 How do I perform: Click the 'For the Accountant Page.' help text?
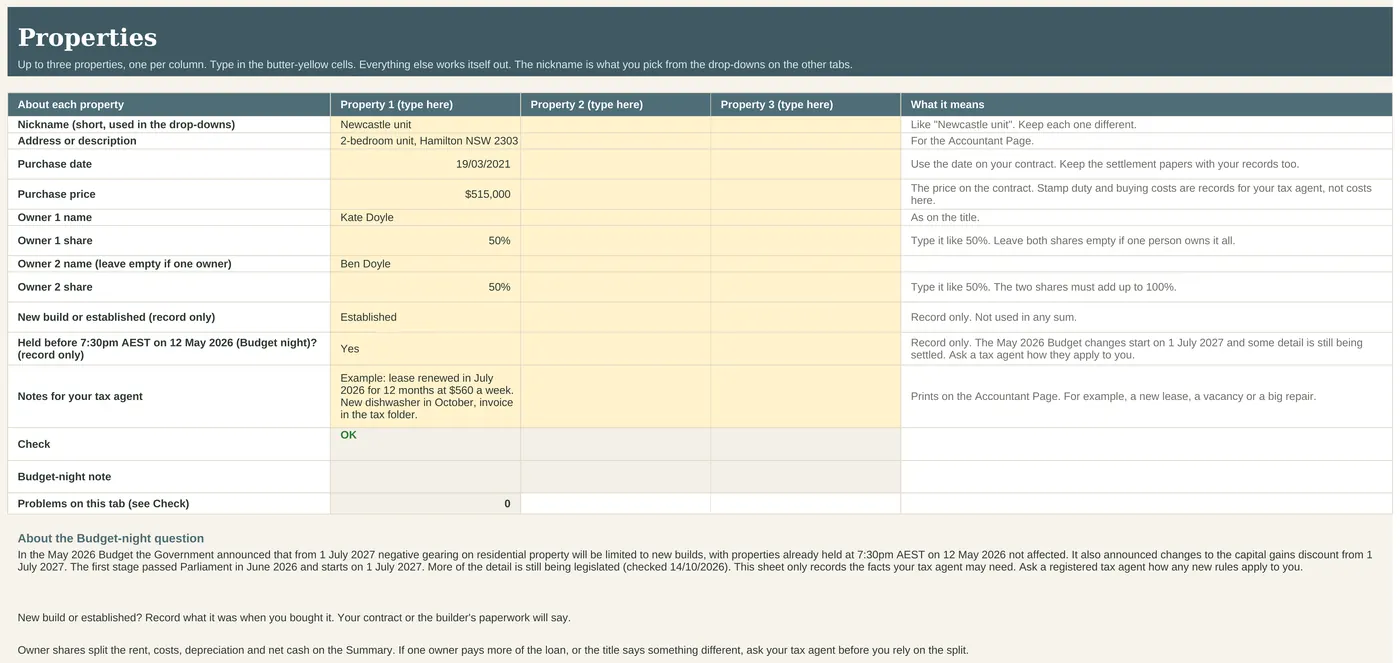[x=972, y=141]
